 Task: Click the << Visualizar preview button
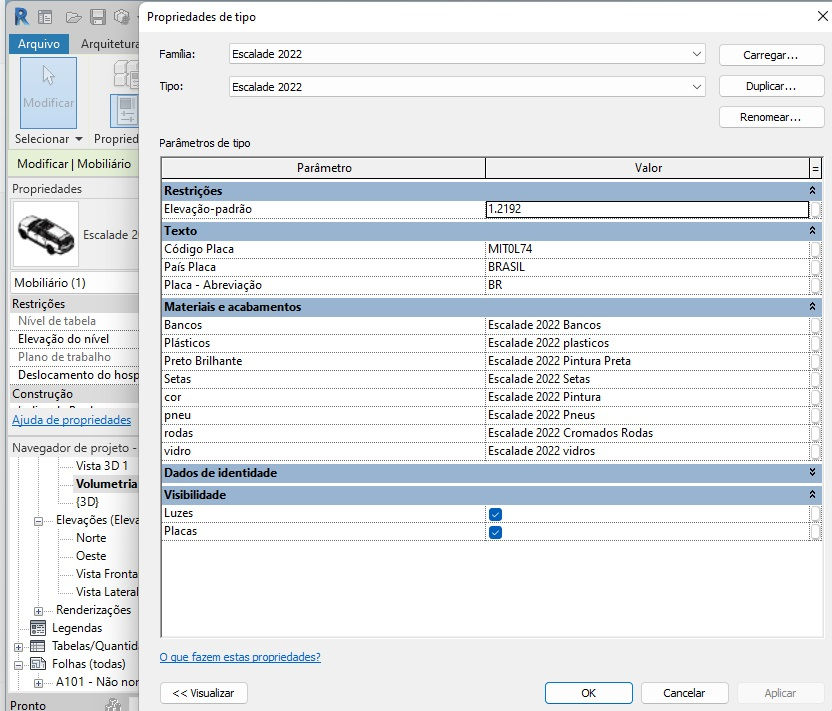point(203,693)
